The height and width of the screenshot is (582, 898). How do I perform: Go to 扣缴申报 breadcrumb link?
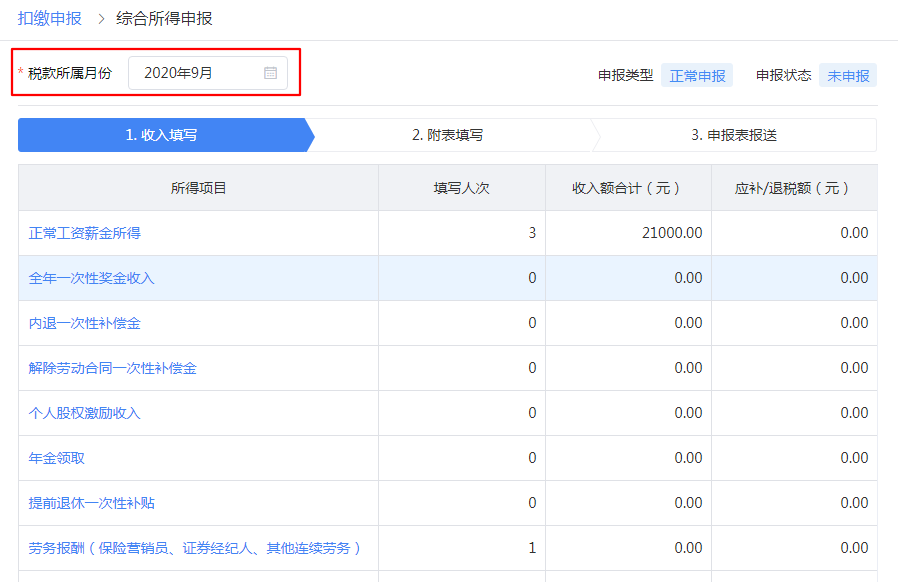pos(50,18)
